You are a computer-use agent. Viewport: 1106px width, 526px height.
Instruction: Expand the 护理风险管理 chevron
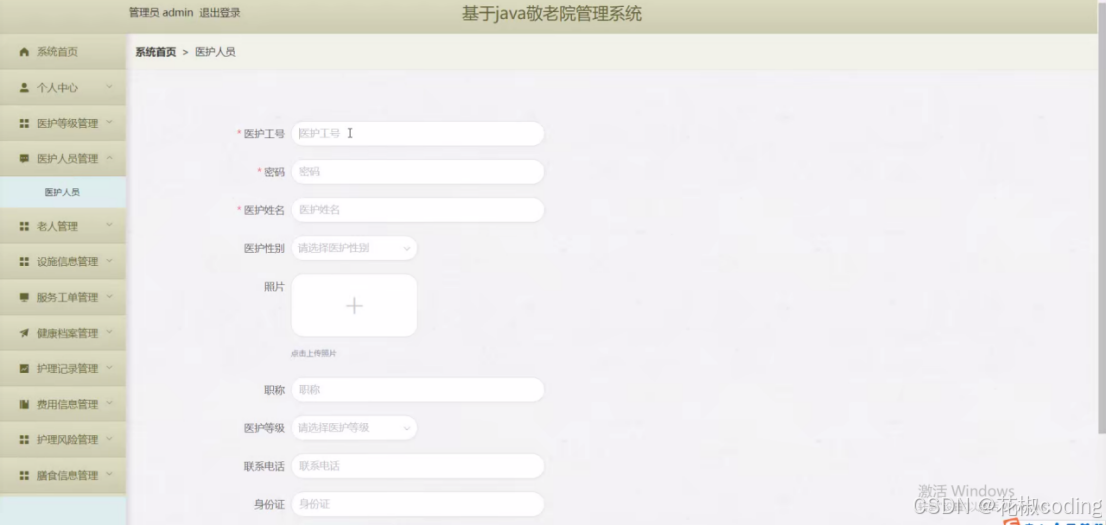pos(109,439)
